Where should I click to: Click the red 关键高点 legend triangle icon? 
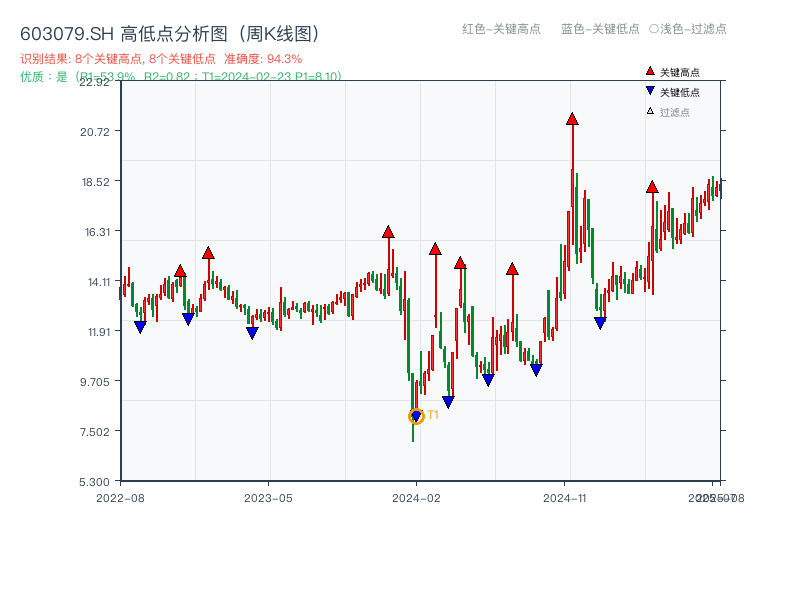coord(650,71)
